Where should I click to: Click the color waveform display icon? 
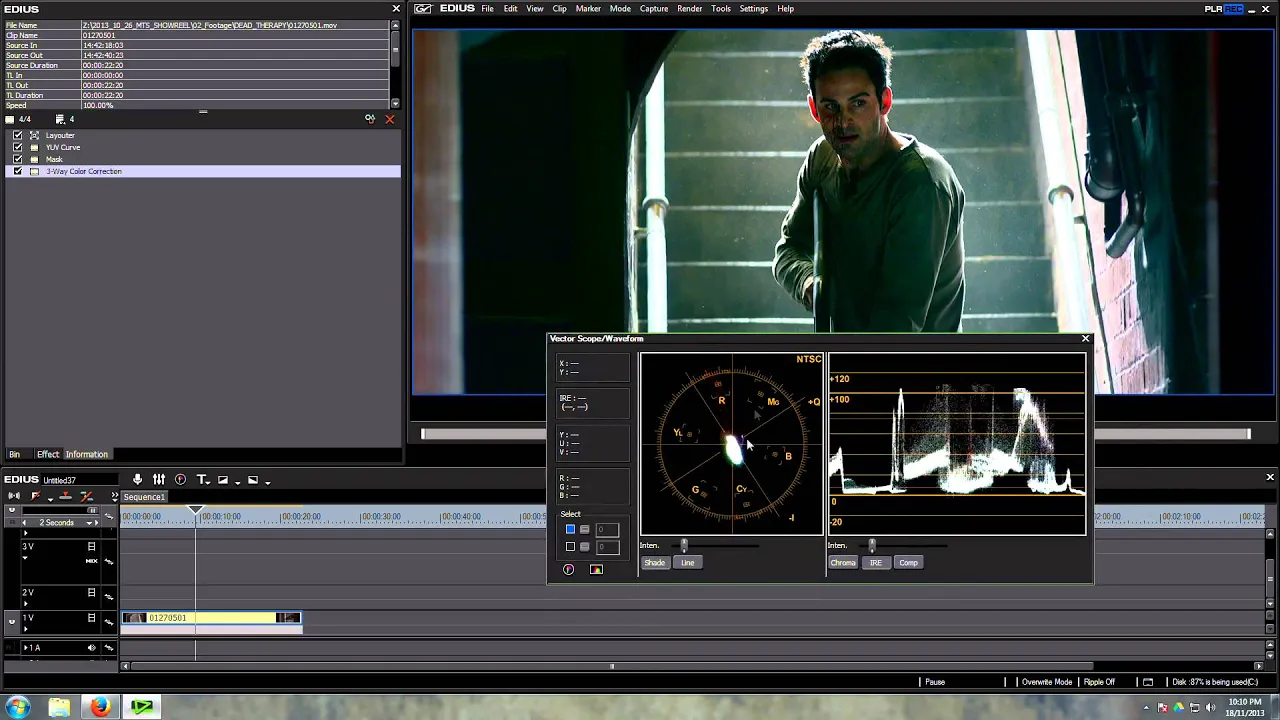pos(596,570)
